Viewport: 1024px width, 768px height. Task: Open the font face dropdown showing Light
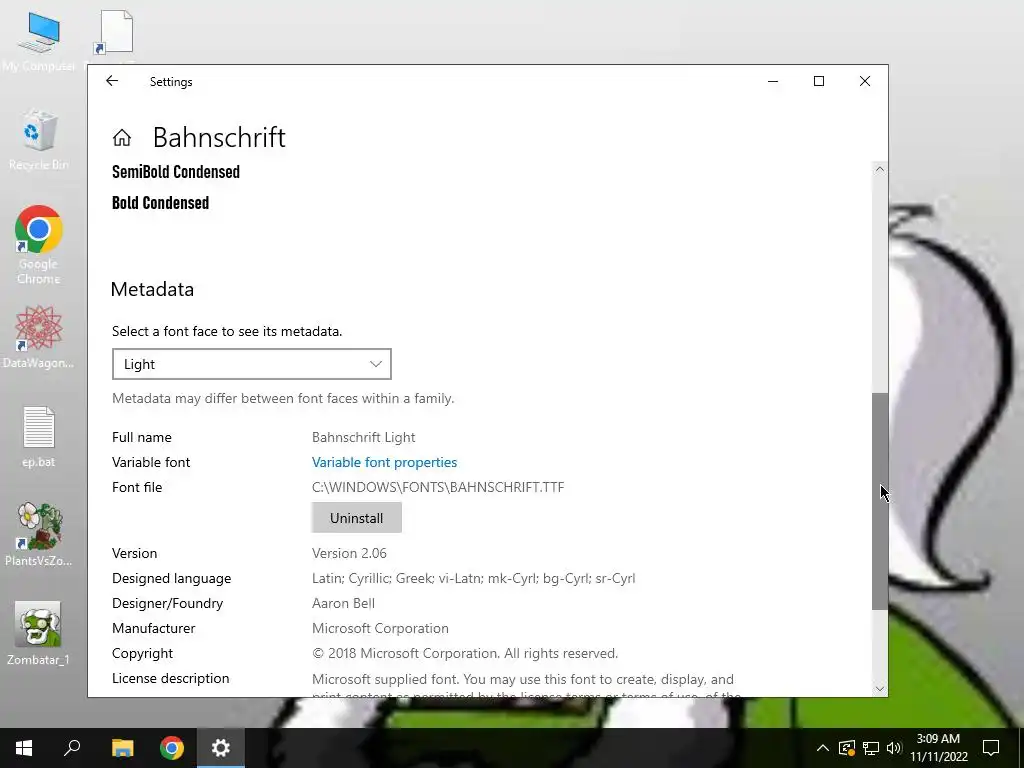coord(251,364)
